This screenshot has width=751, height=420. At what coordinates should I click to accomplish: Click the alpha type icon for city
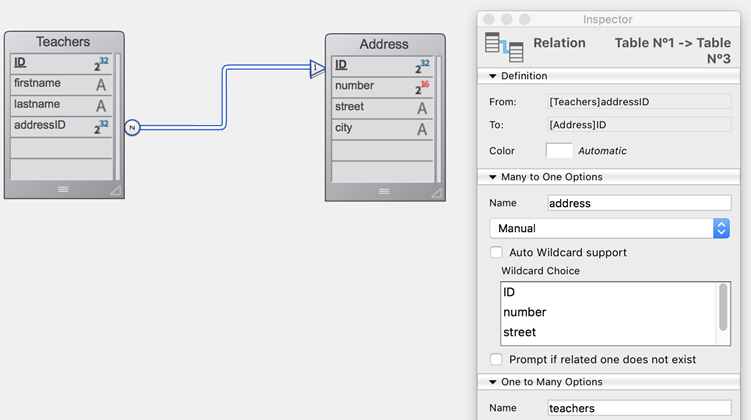422,129
